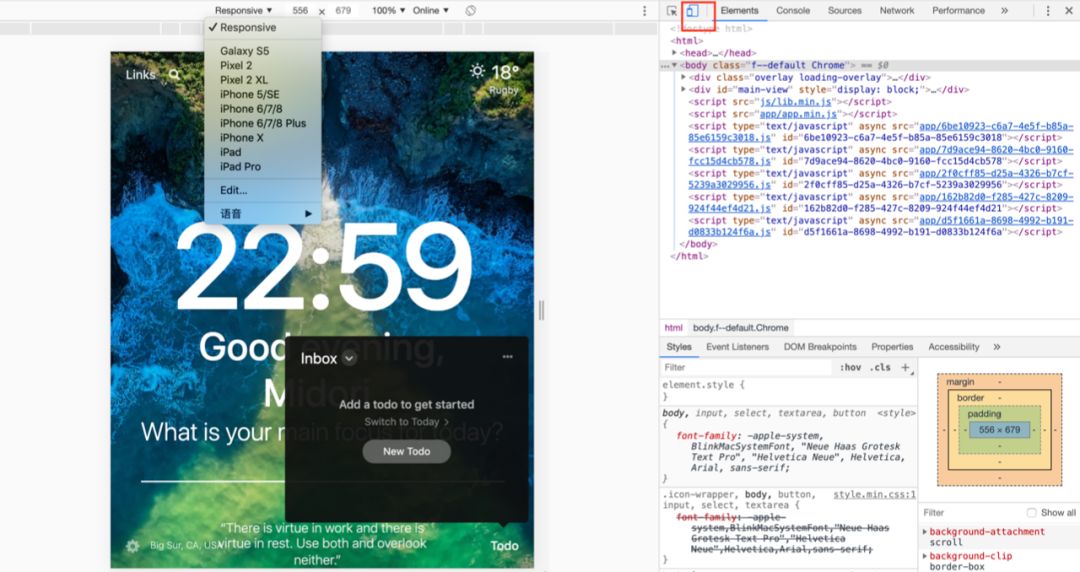Viewport: 1080px width, 572px height.
Task: Open the todo panel three-dot menu
Action: (508, 356)
